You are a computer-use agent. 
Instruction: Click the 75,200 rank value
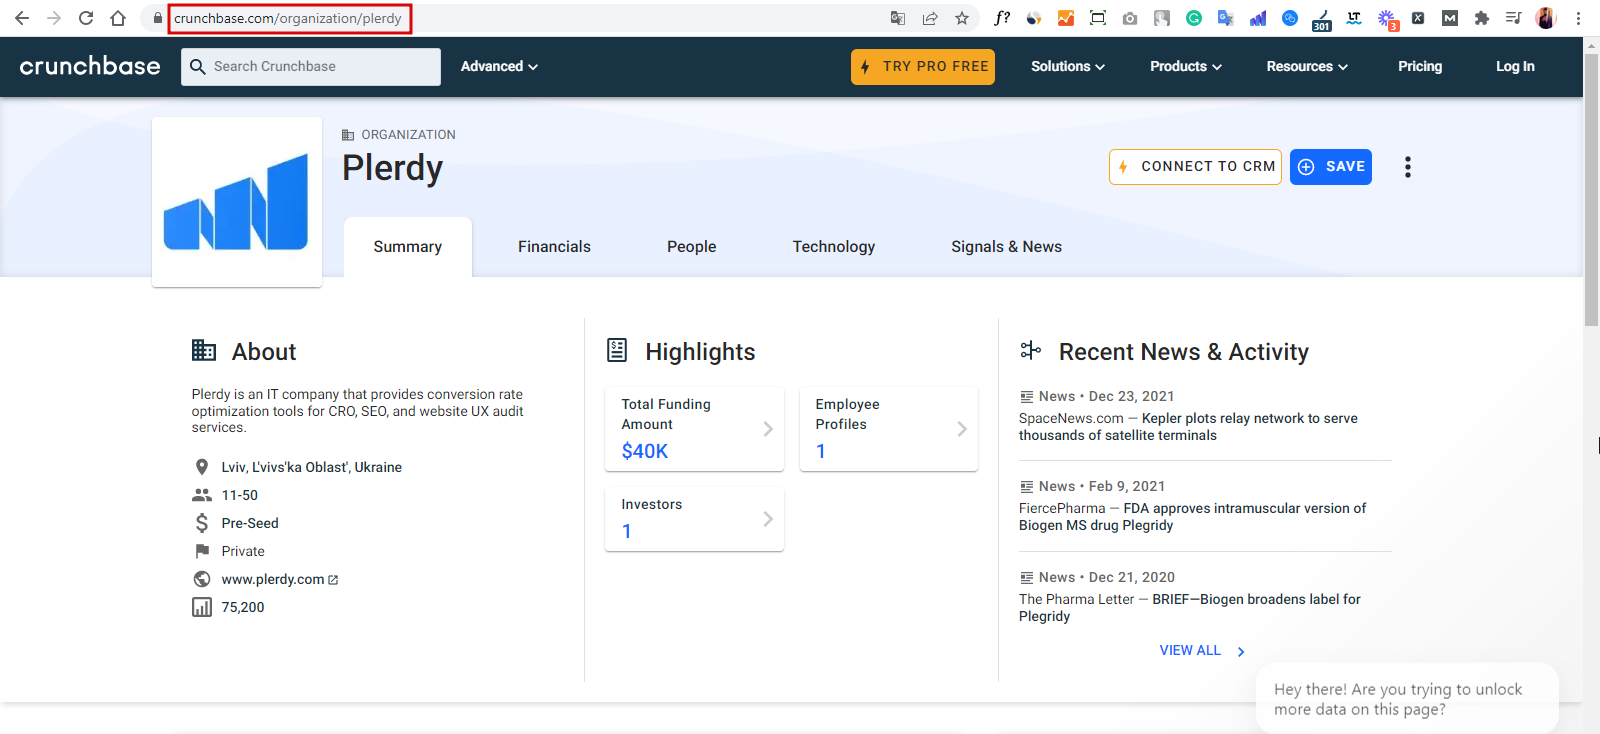tap(243, 607)
